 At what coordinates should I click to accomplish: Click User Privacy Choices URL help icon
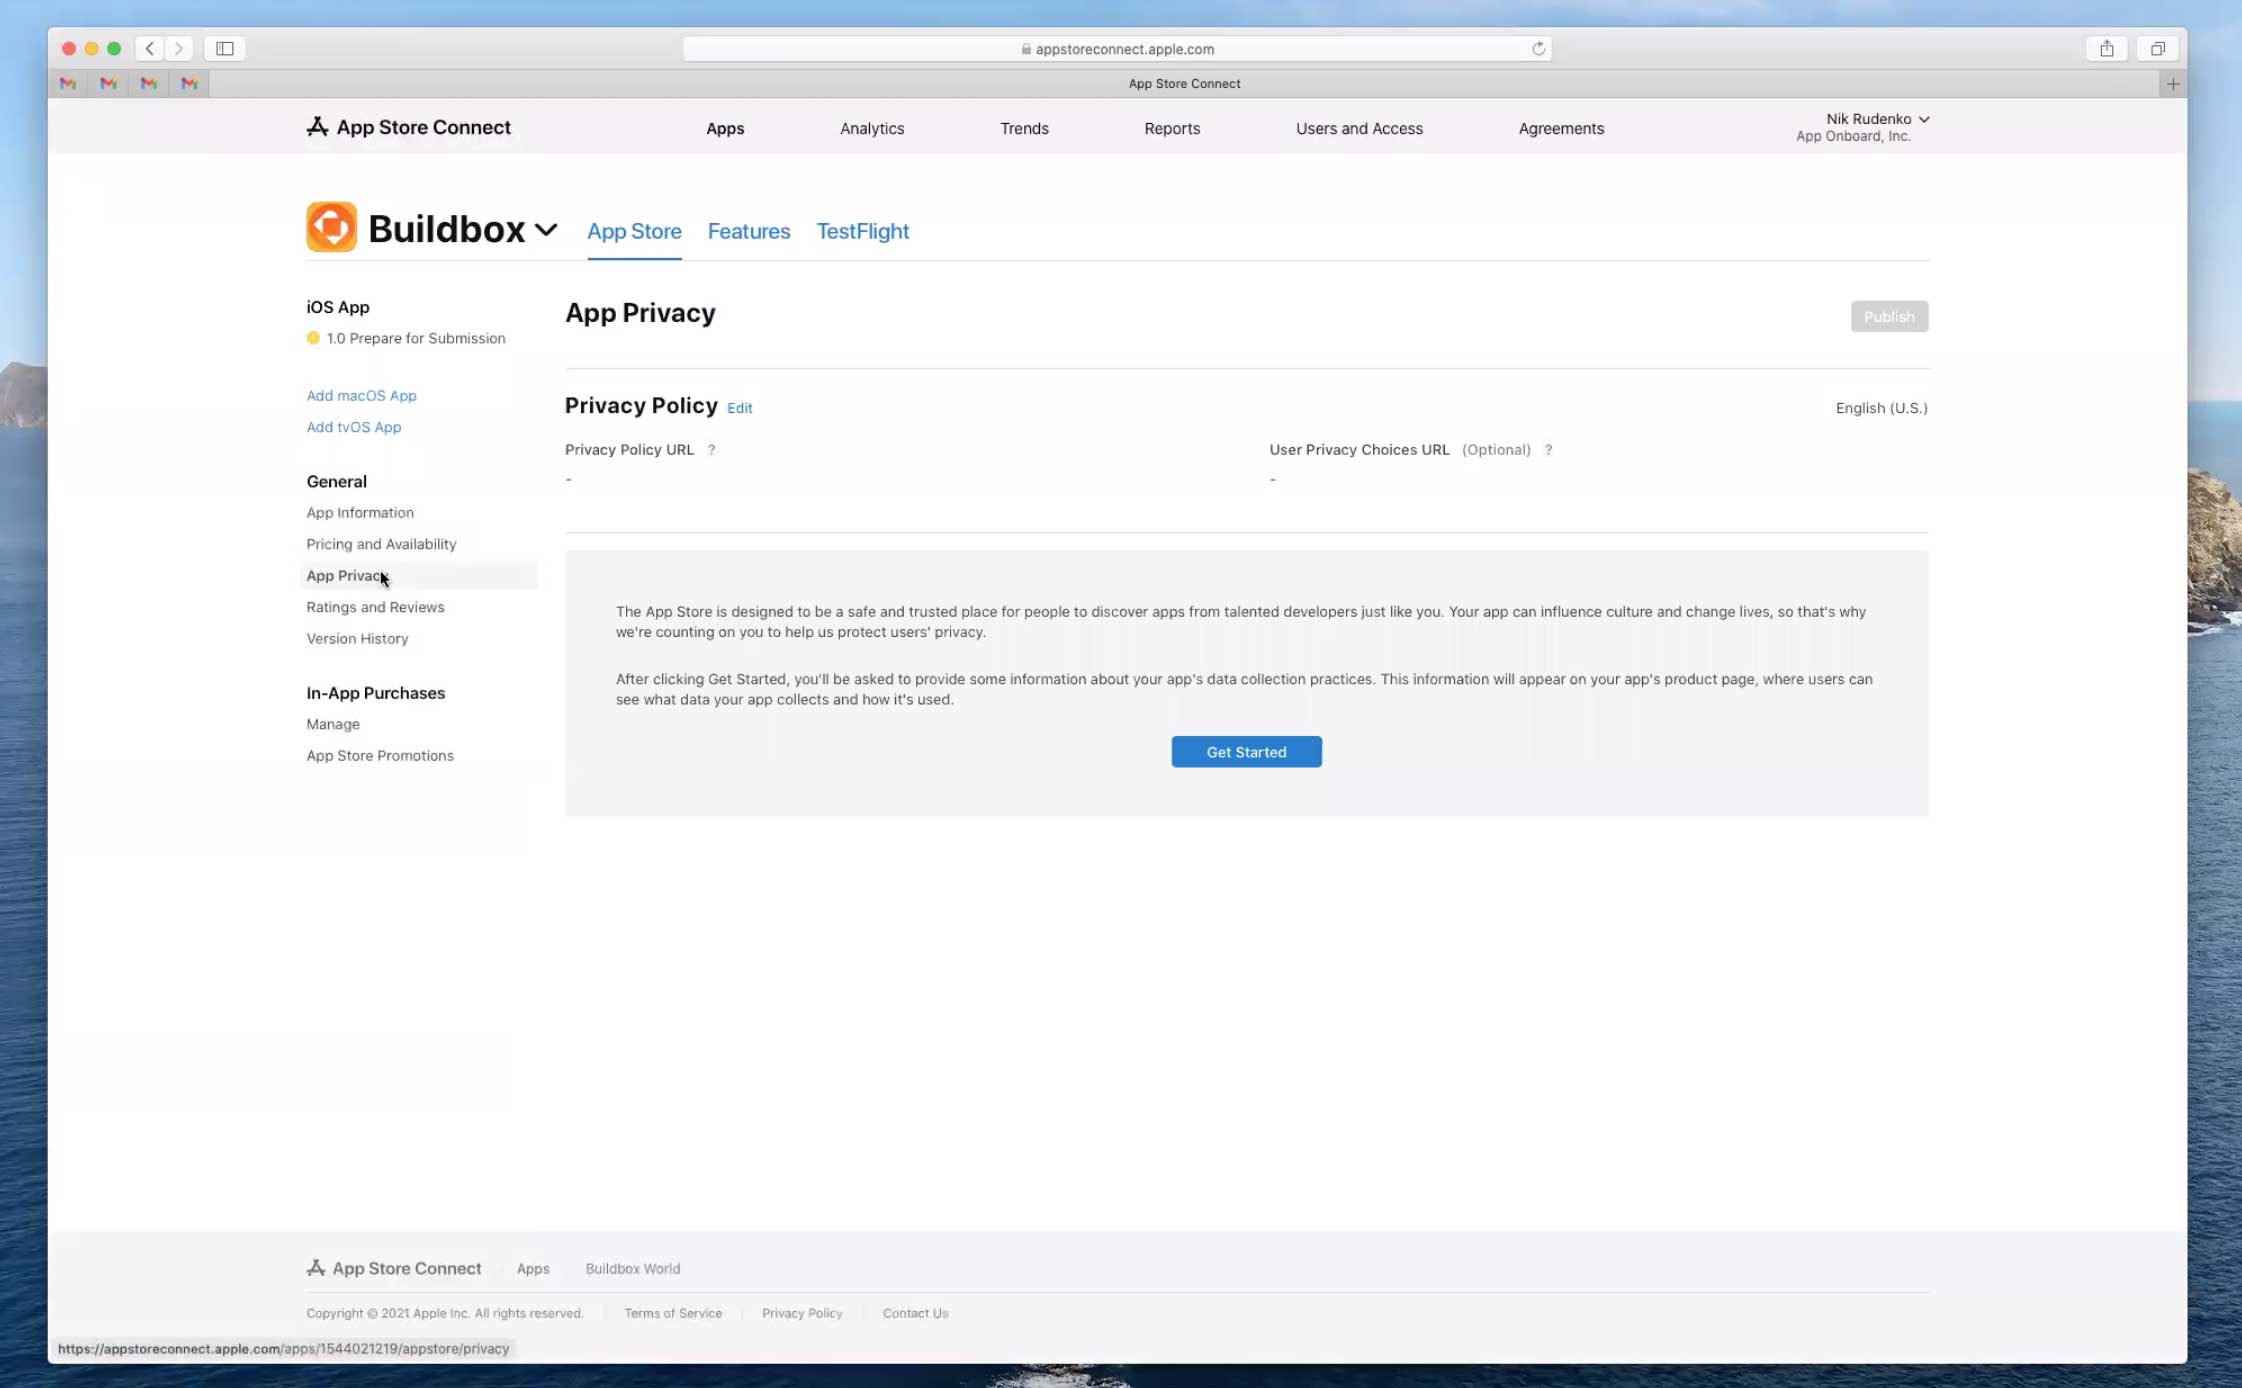pos(1548,450)
